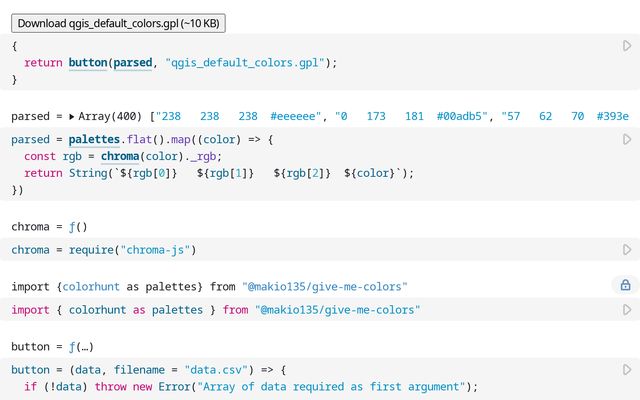The height and width of the screenshot is (400, 640).
Task: Run the button definition cell
Action: click(627, 370)
